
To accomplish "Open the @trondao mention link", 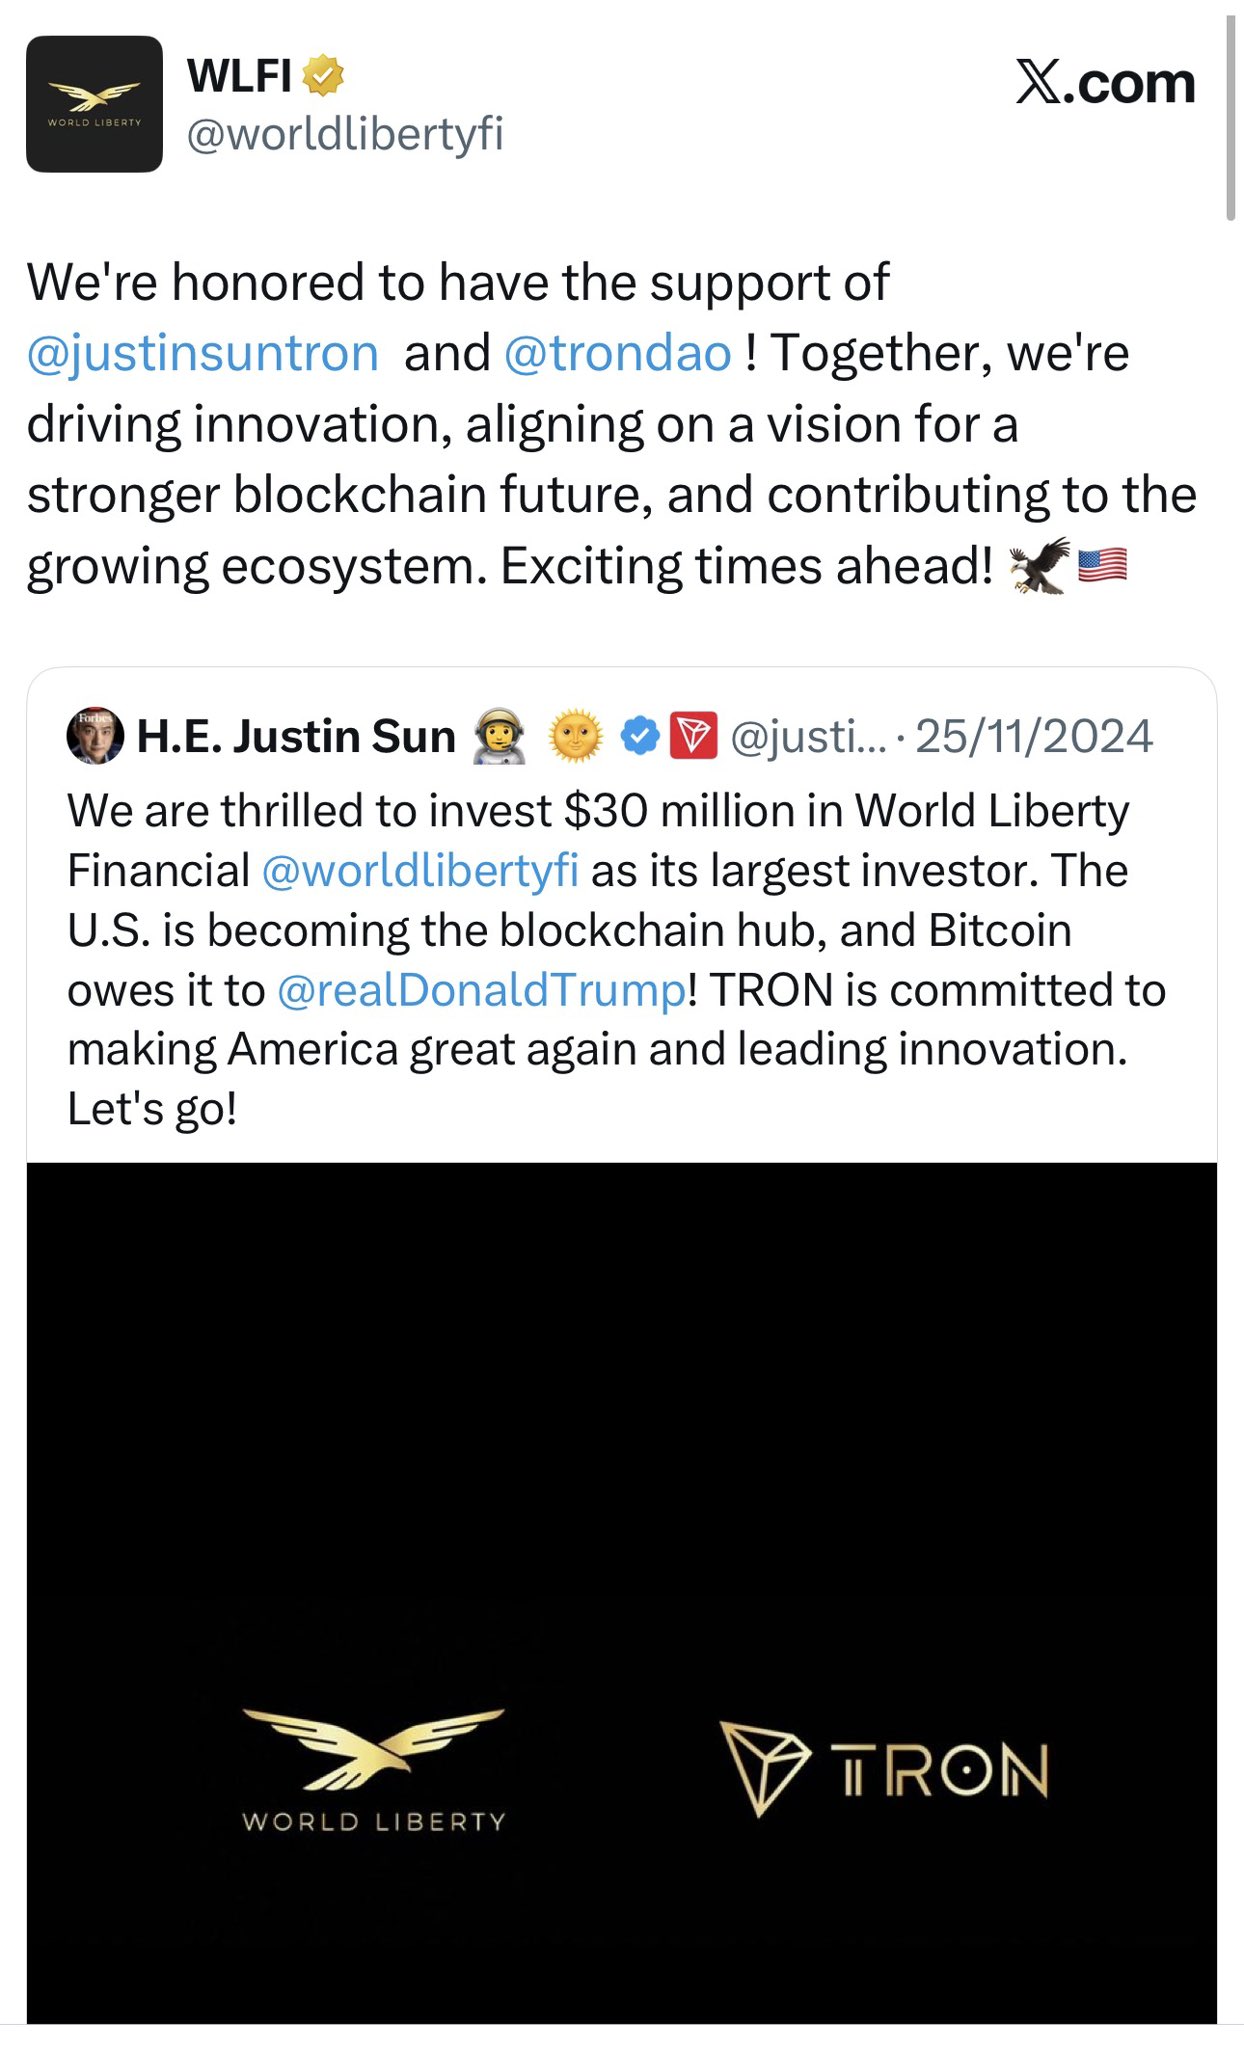I will 617,353.
